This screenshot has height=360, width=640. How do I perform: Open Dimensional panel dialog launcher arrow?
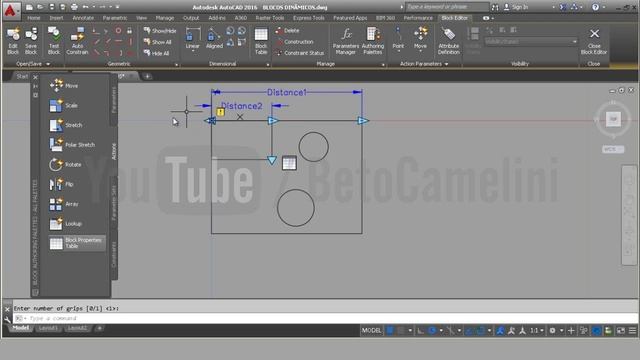click(x=268, y=64)
